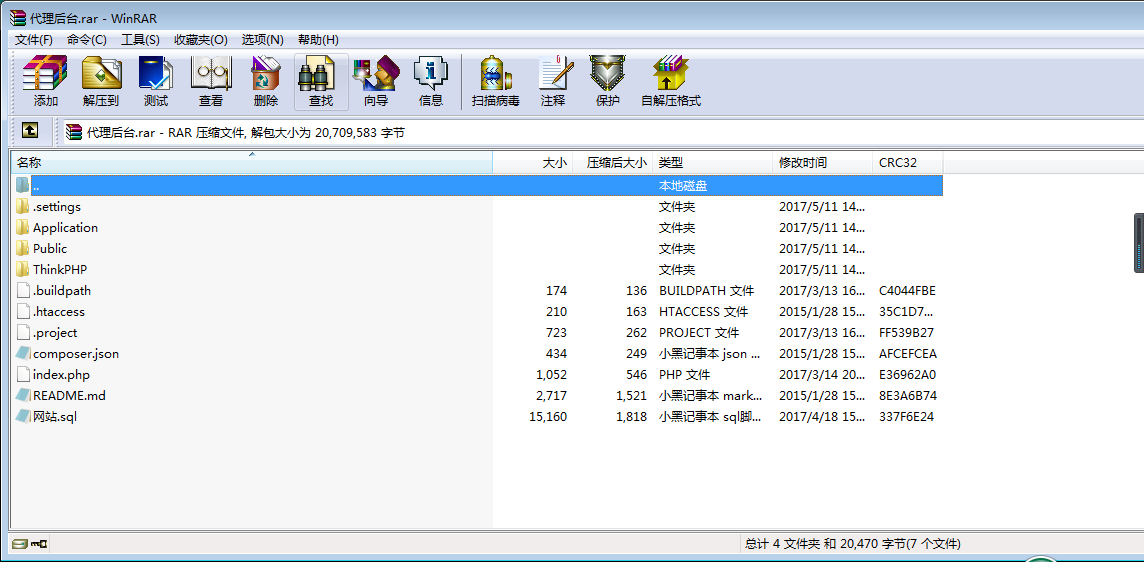The image size is (1144, 562).
Task: Click CRC32 value 337F6E24
Action: point(907,417)
